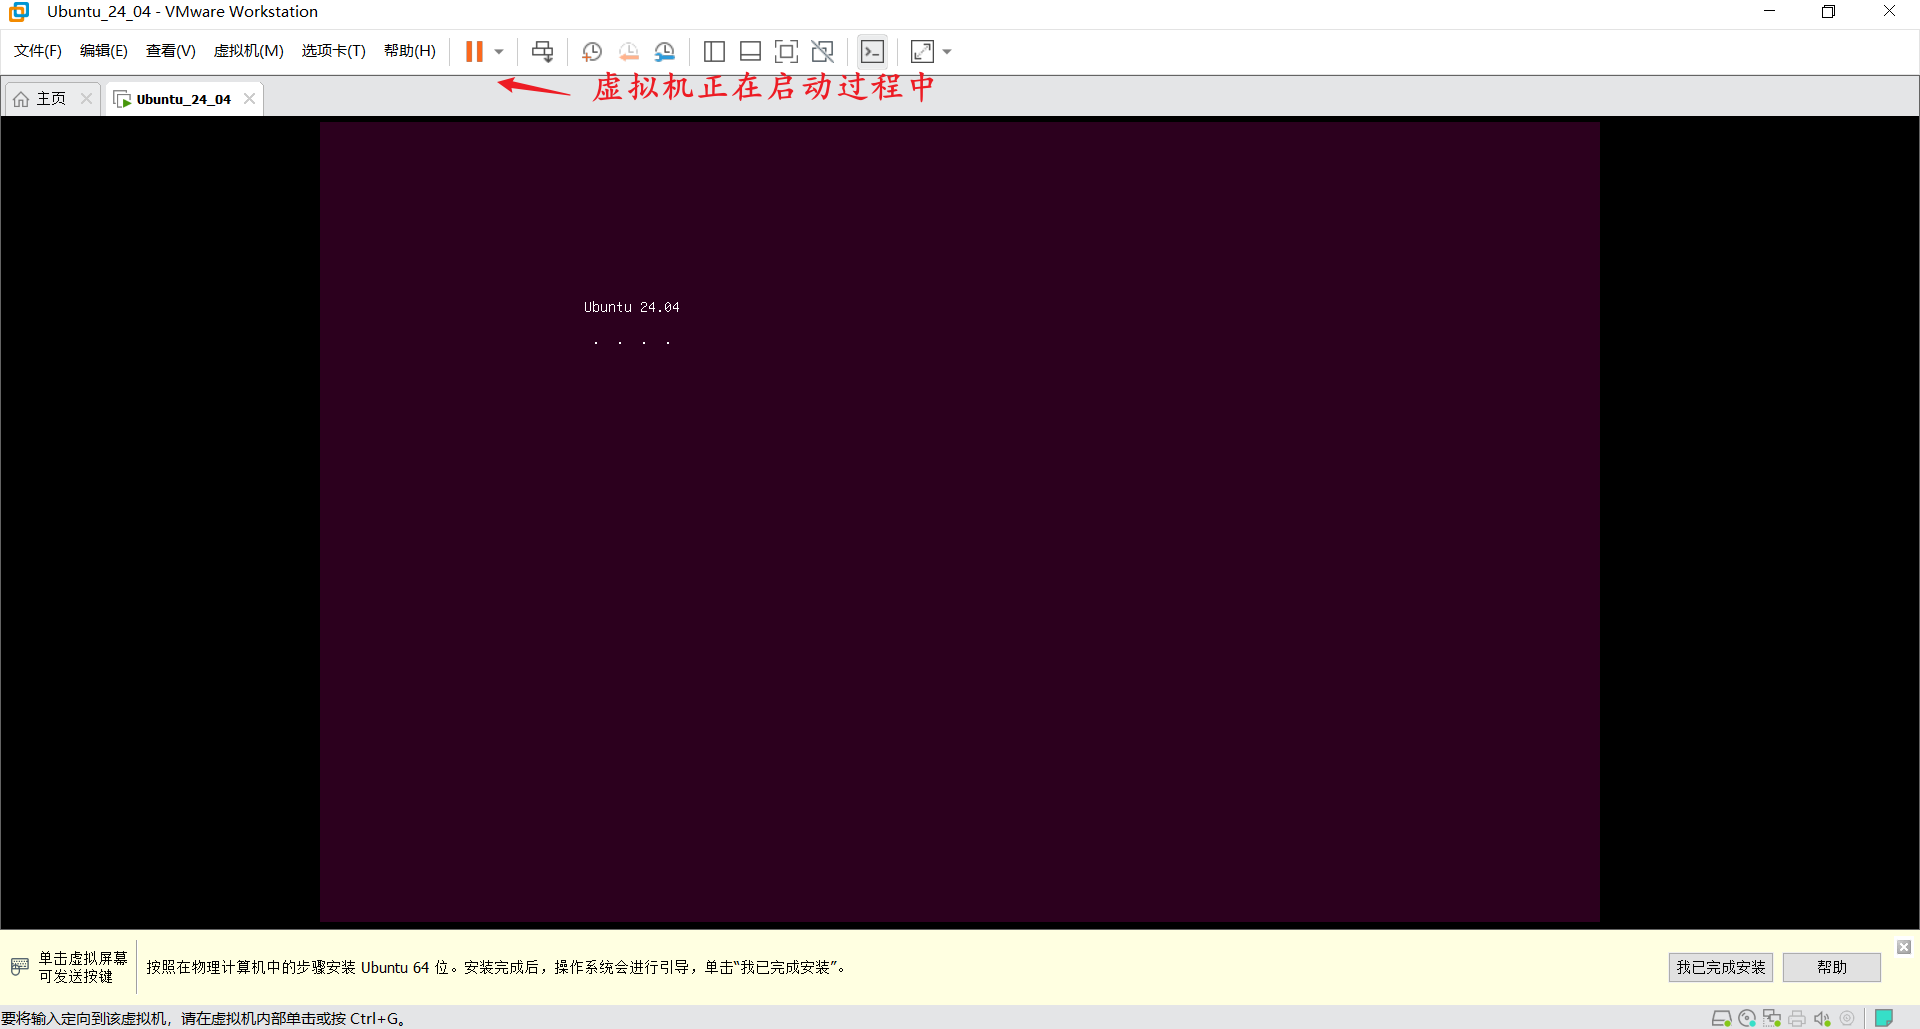Click the sound card status icon
The height and width of the screenshot is (1029, 1920).
click(1822, 1018)
